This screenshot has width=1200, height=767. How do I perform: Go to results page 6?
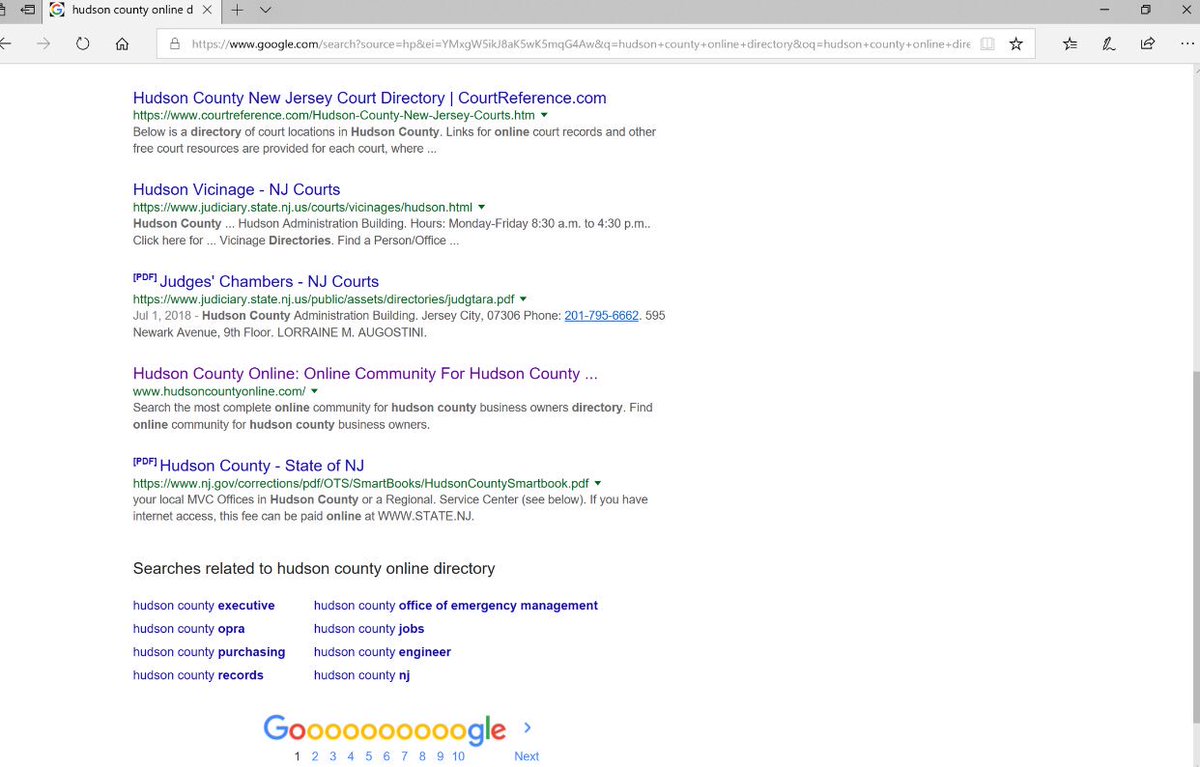pyautogui.click(x=387, y=756)
